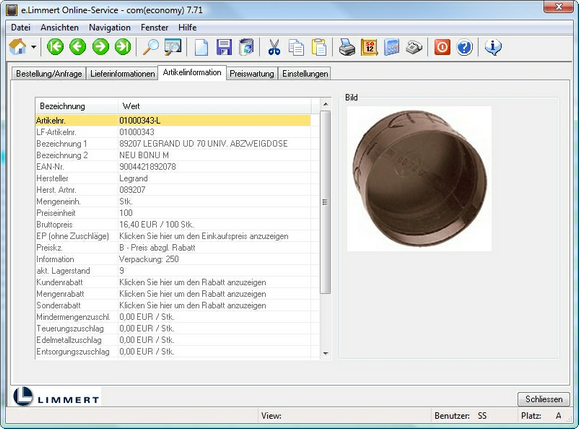Open the dropdown arrow beside Home icon
This screenshot has height=429, width=579.
coord(34,47)
